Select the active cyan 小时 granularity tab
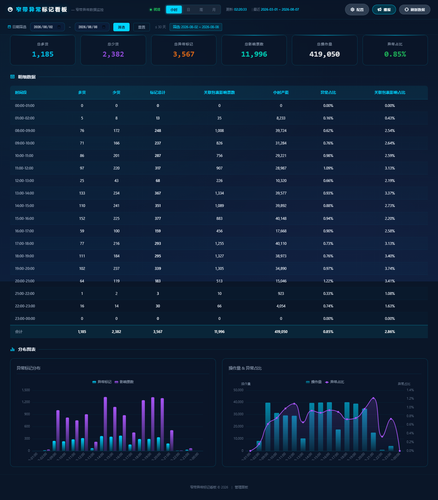 pos(174,10)
